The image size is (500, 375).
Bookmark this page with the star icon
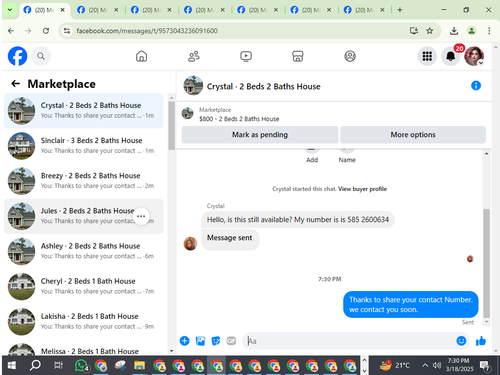[429, 31]
